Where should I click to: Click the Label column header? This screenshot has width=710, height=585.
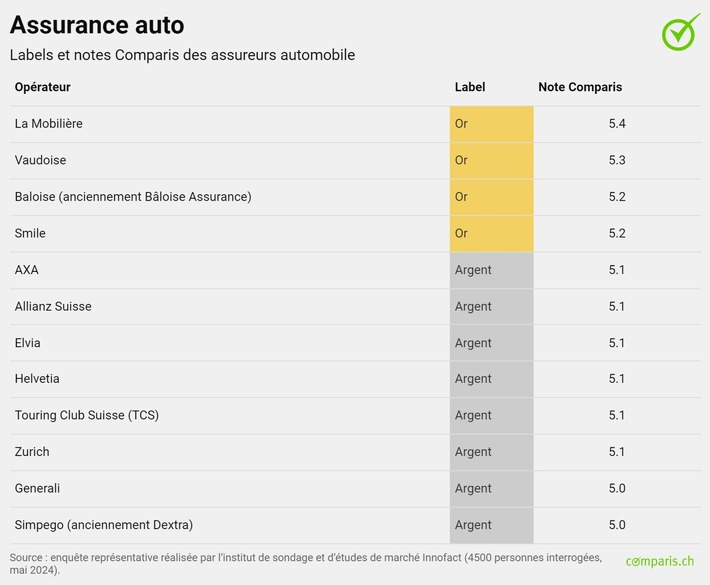[x=469, y=87]
